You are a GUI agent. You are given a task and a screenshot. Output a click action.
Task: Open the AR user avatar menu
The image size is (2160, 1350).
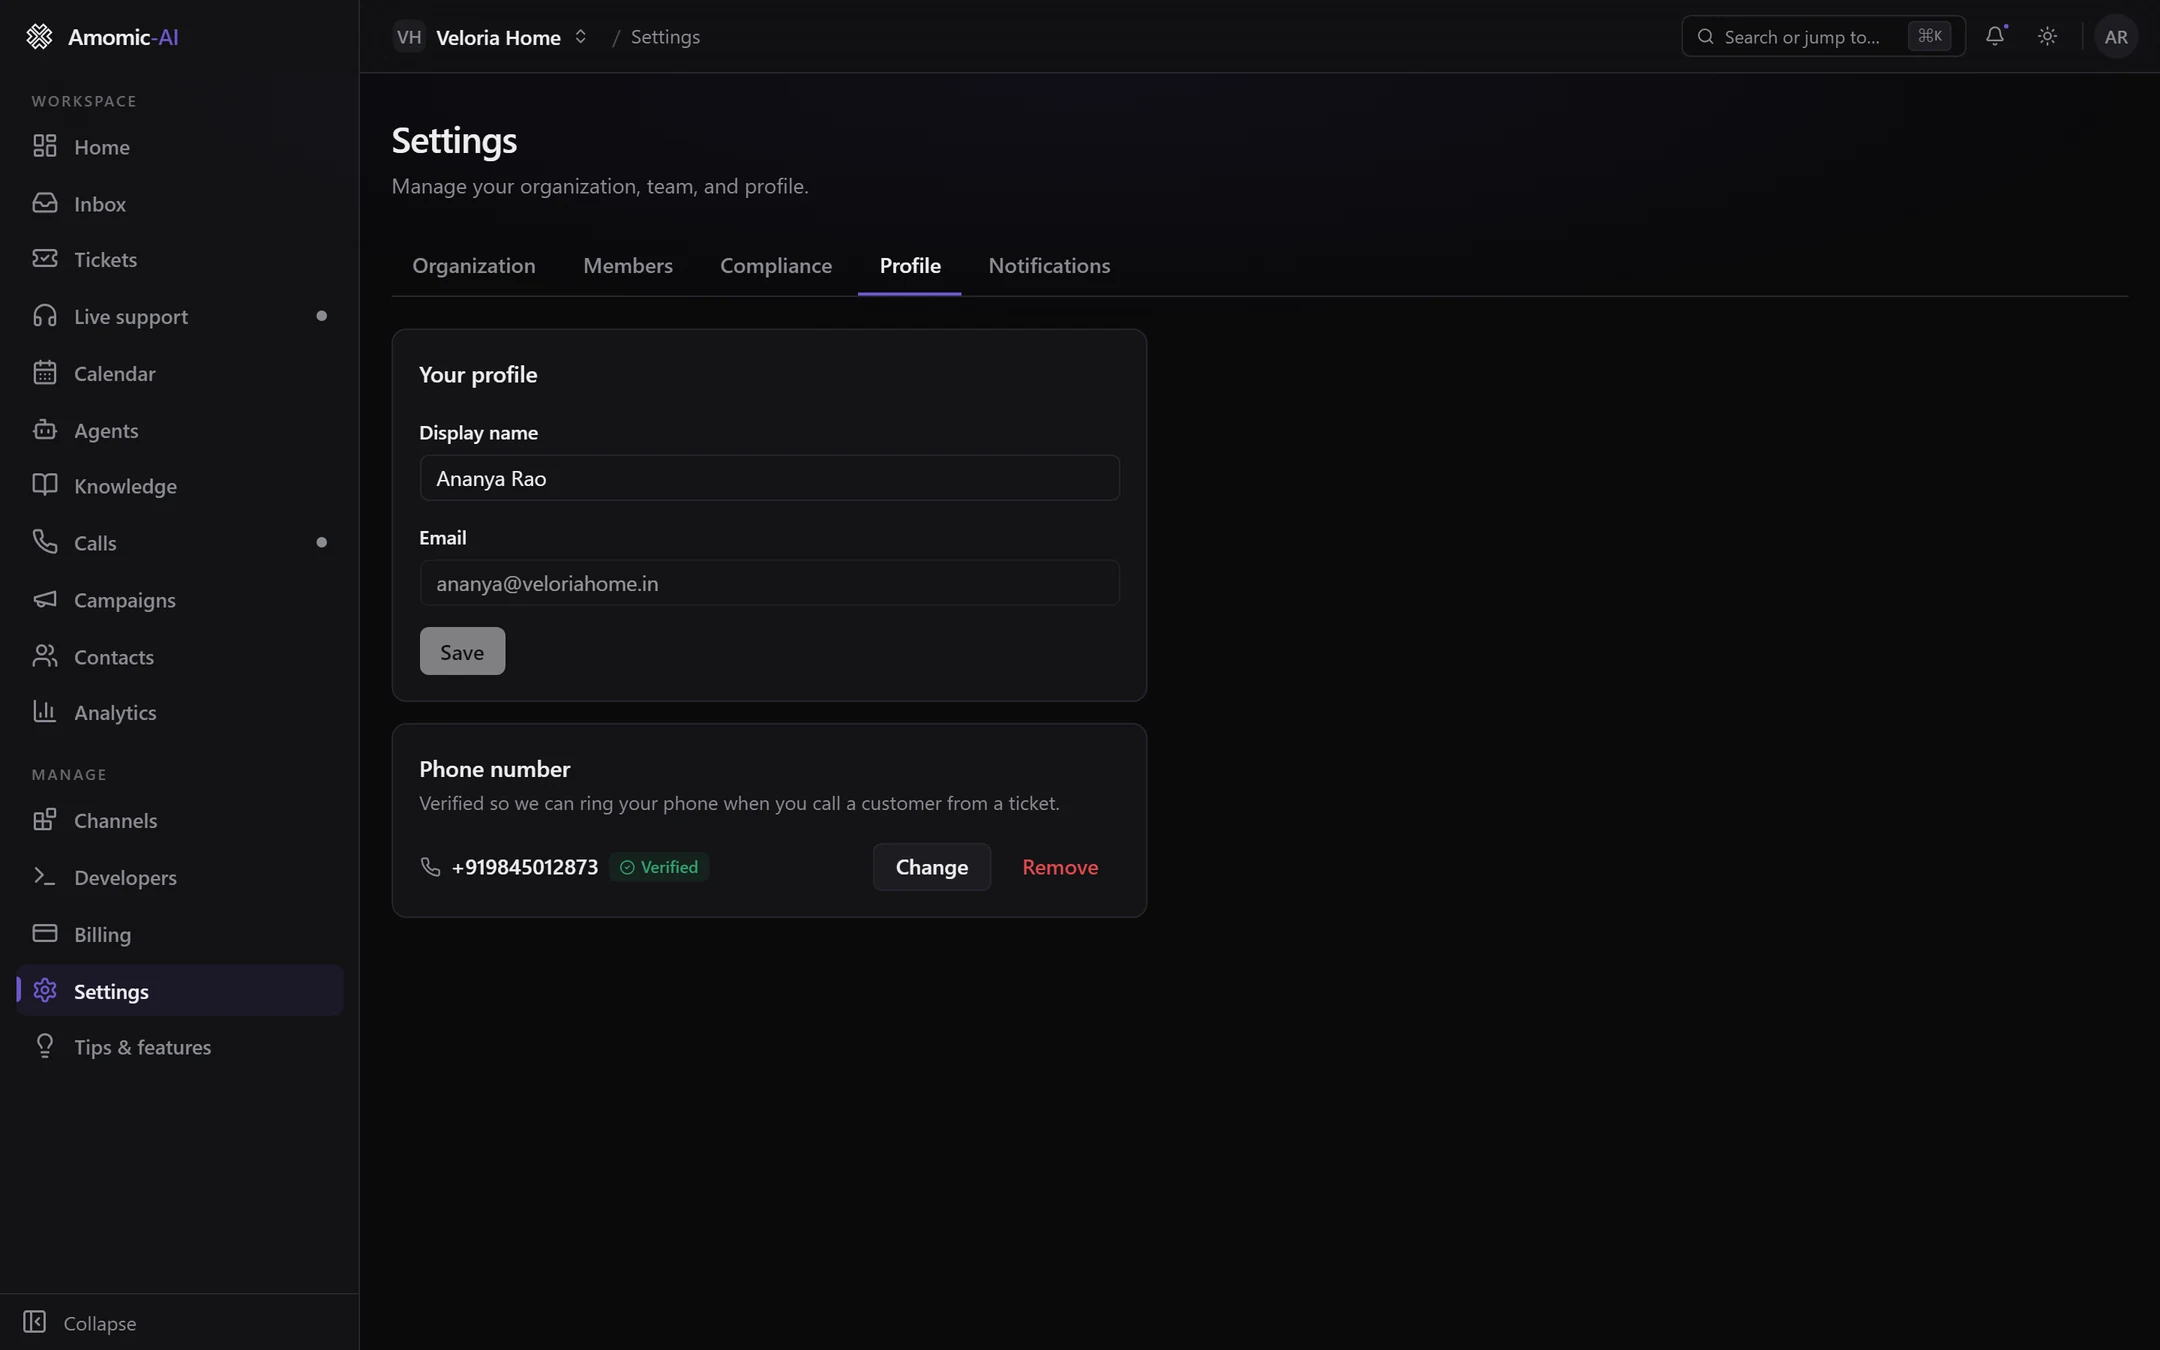click(x=2116, y=36)
